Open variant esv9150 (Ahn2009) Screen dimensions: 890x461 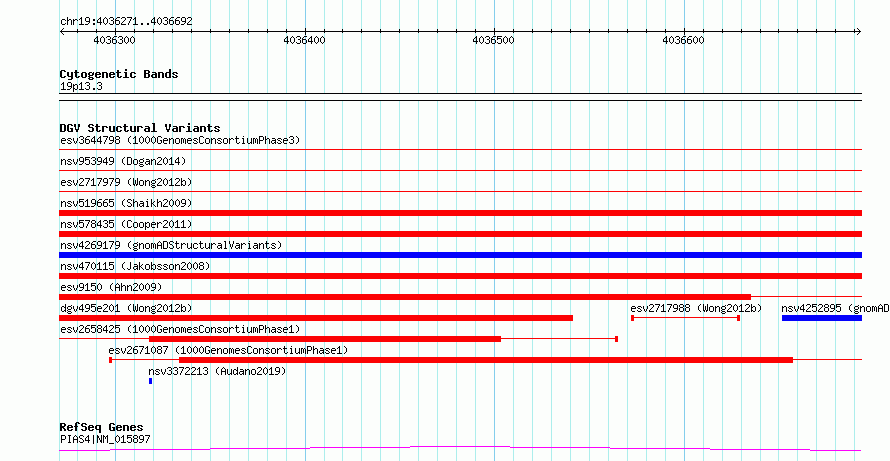click(x=111, y=287)
